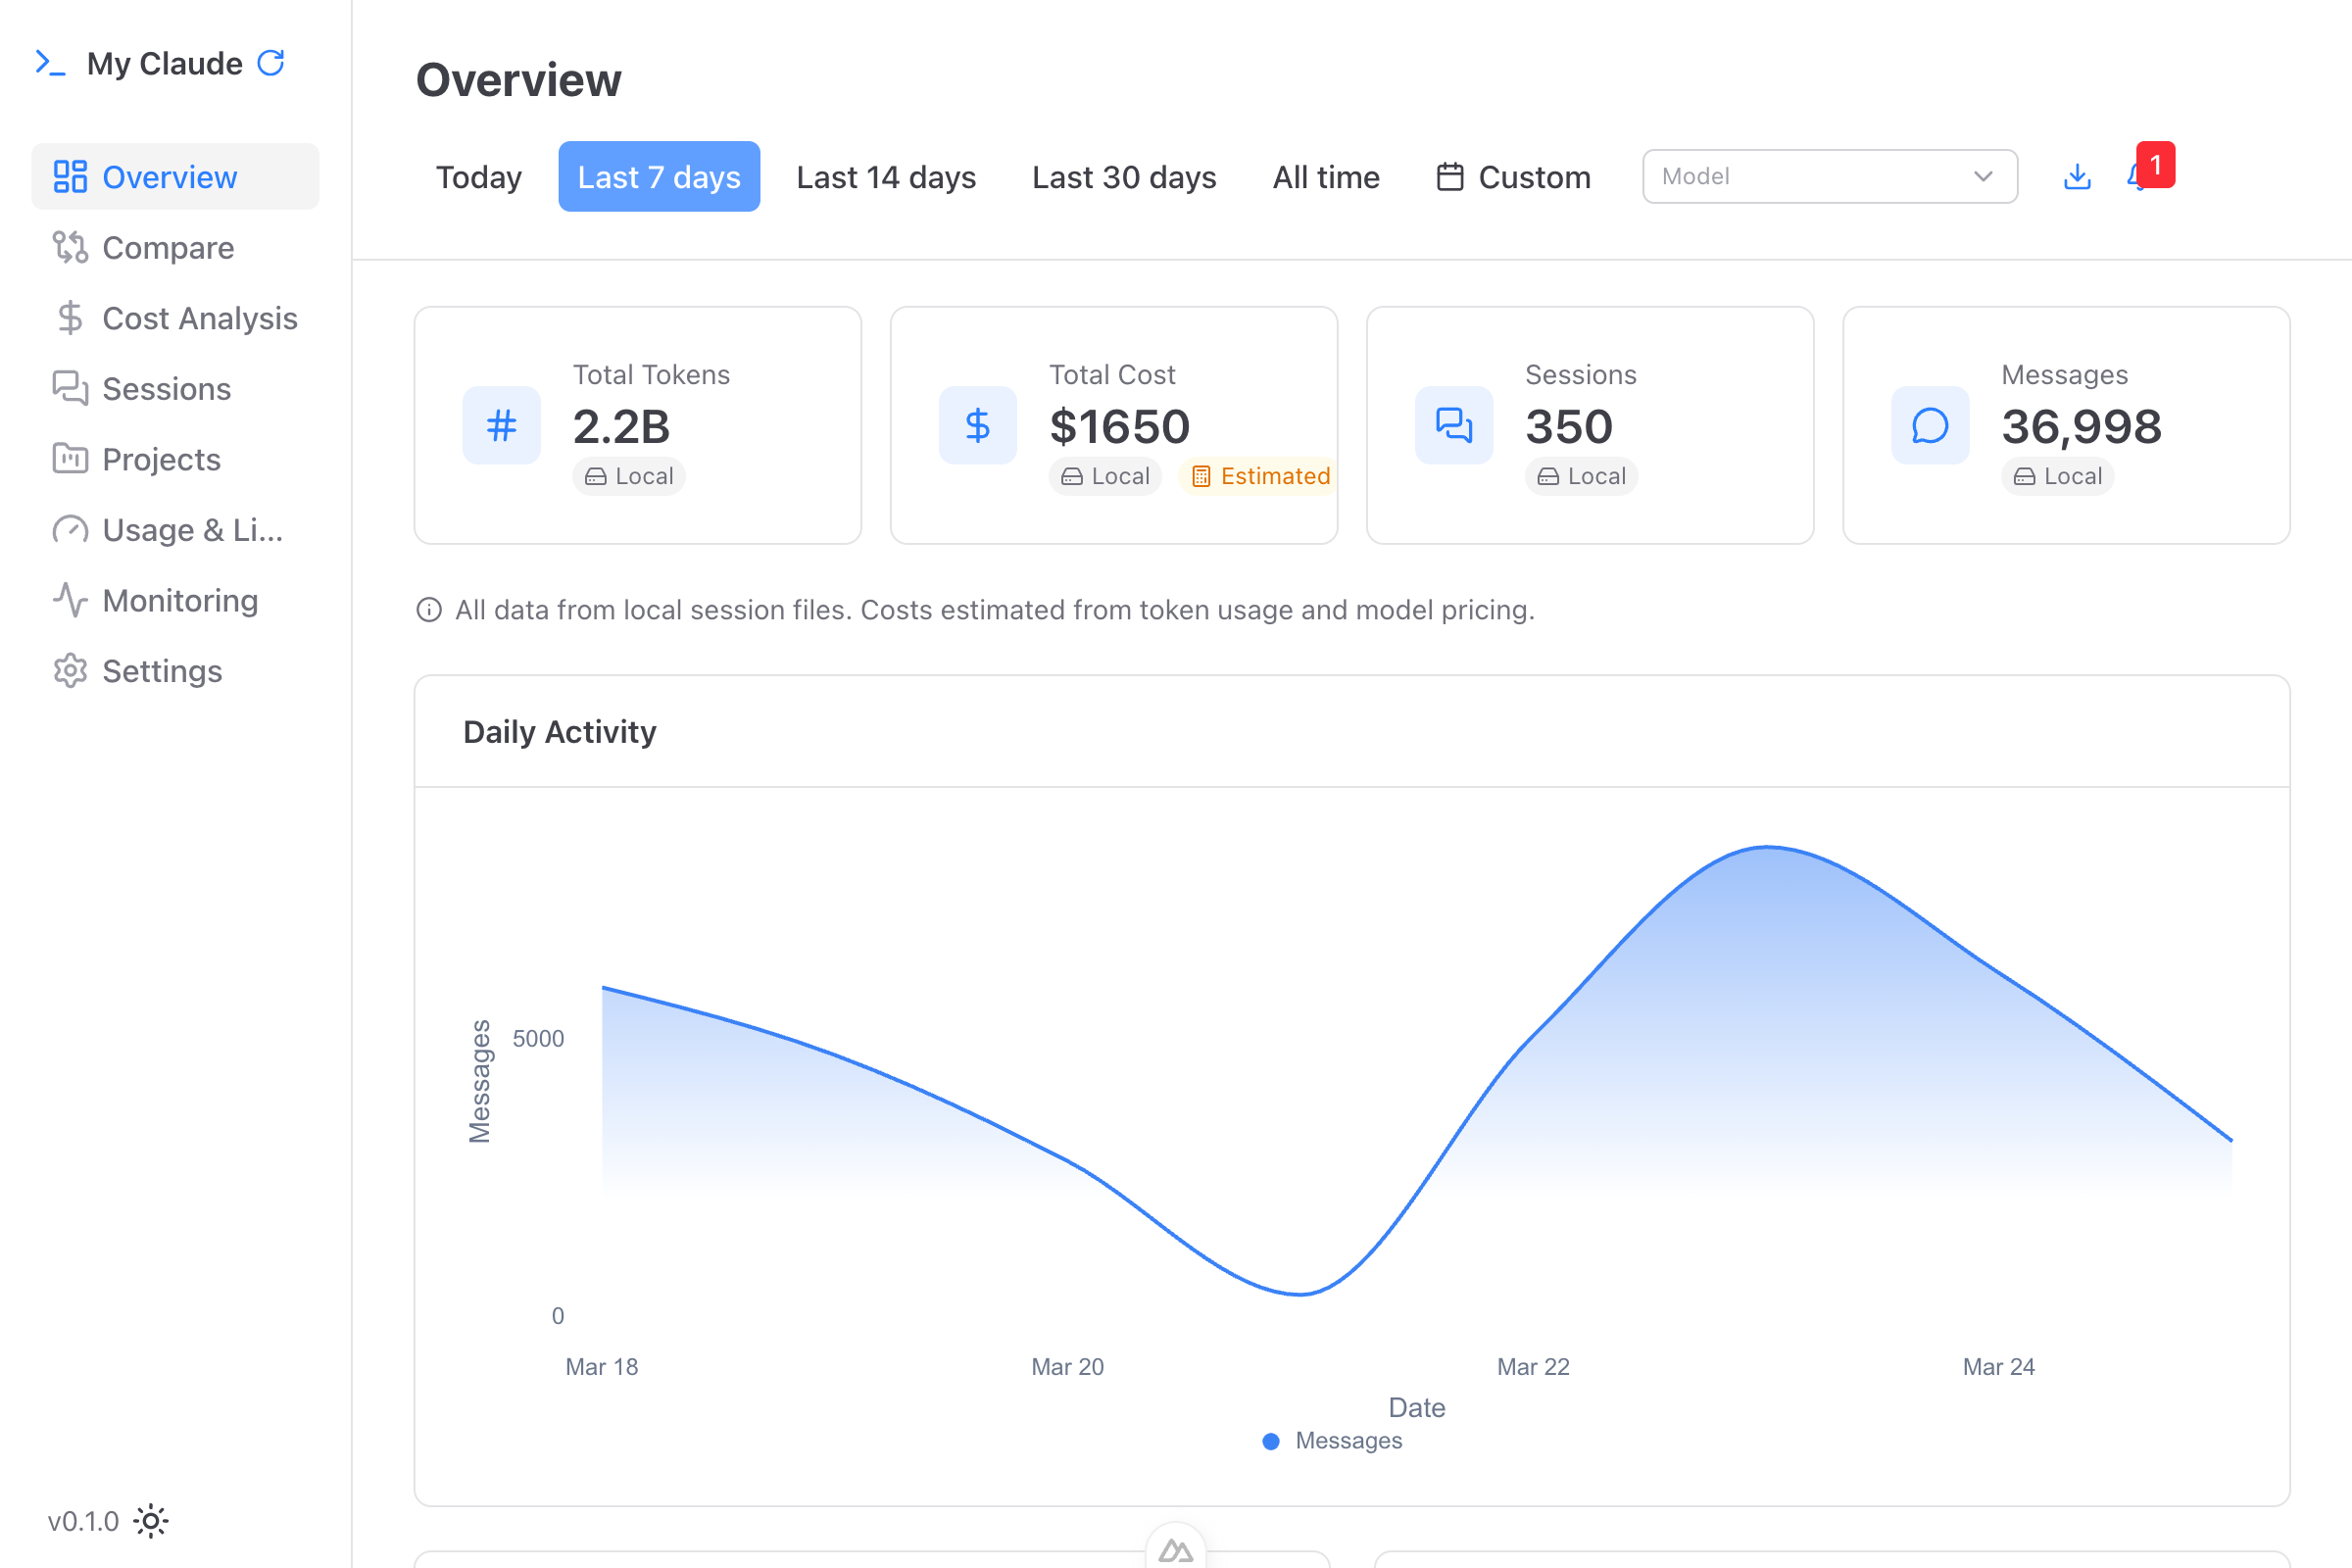
Task: Click the Daily Activity heading
Action: 560,732
